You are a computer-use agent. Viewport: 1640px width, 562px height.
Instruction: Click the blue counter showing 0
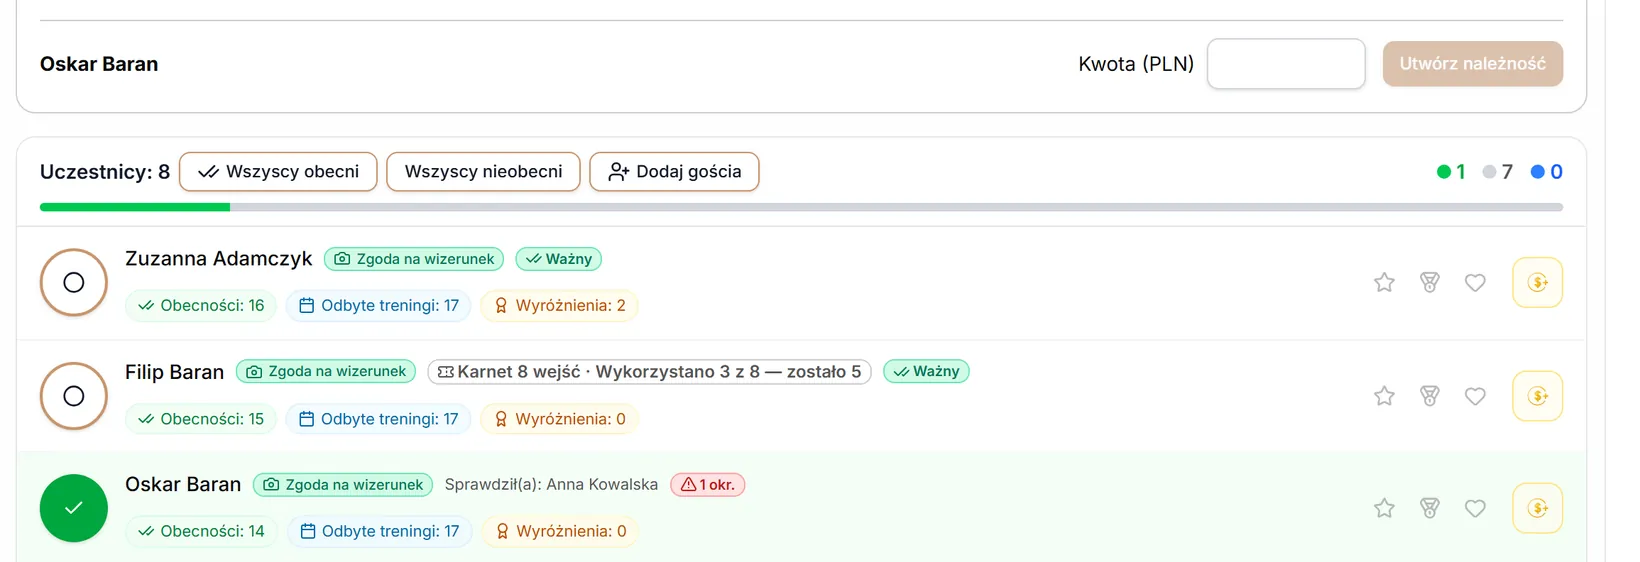[1546, 172]
